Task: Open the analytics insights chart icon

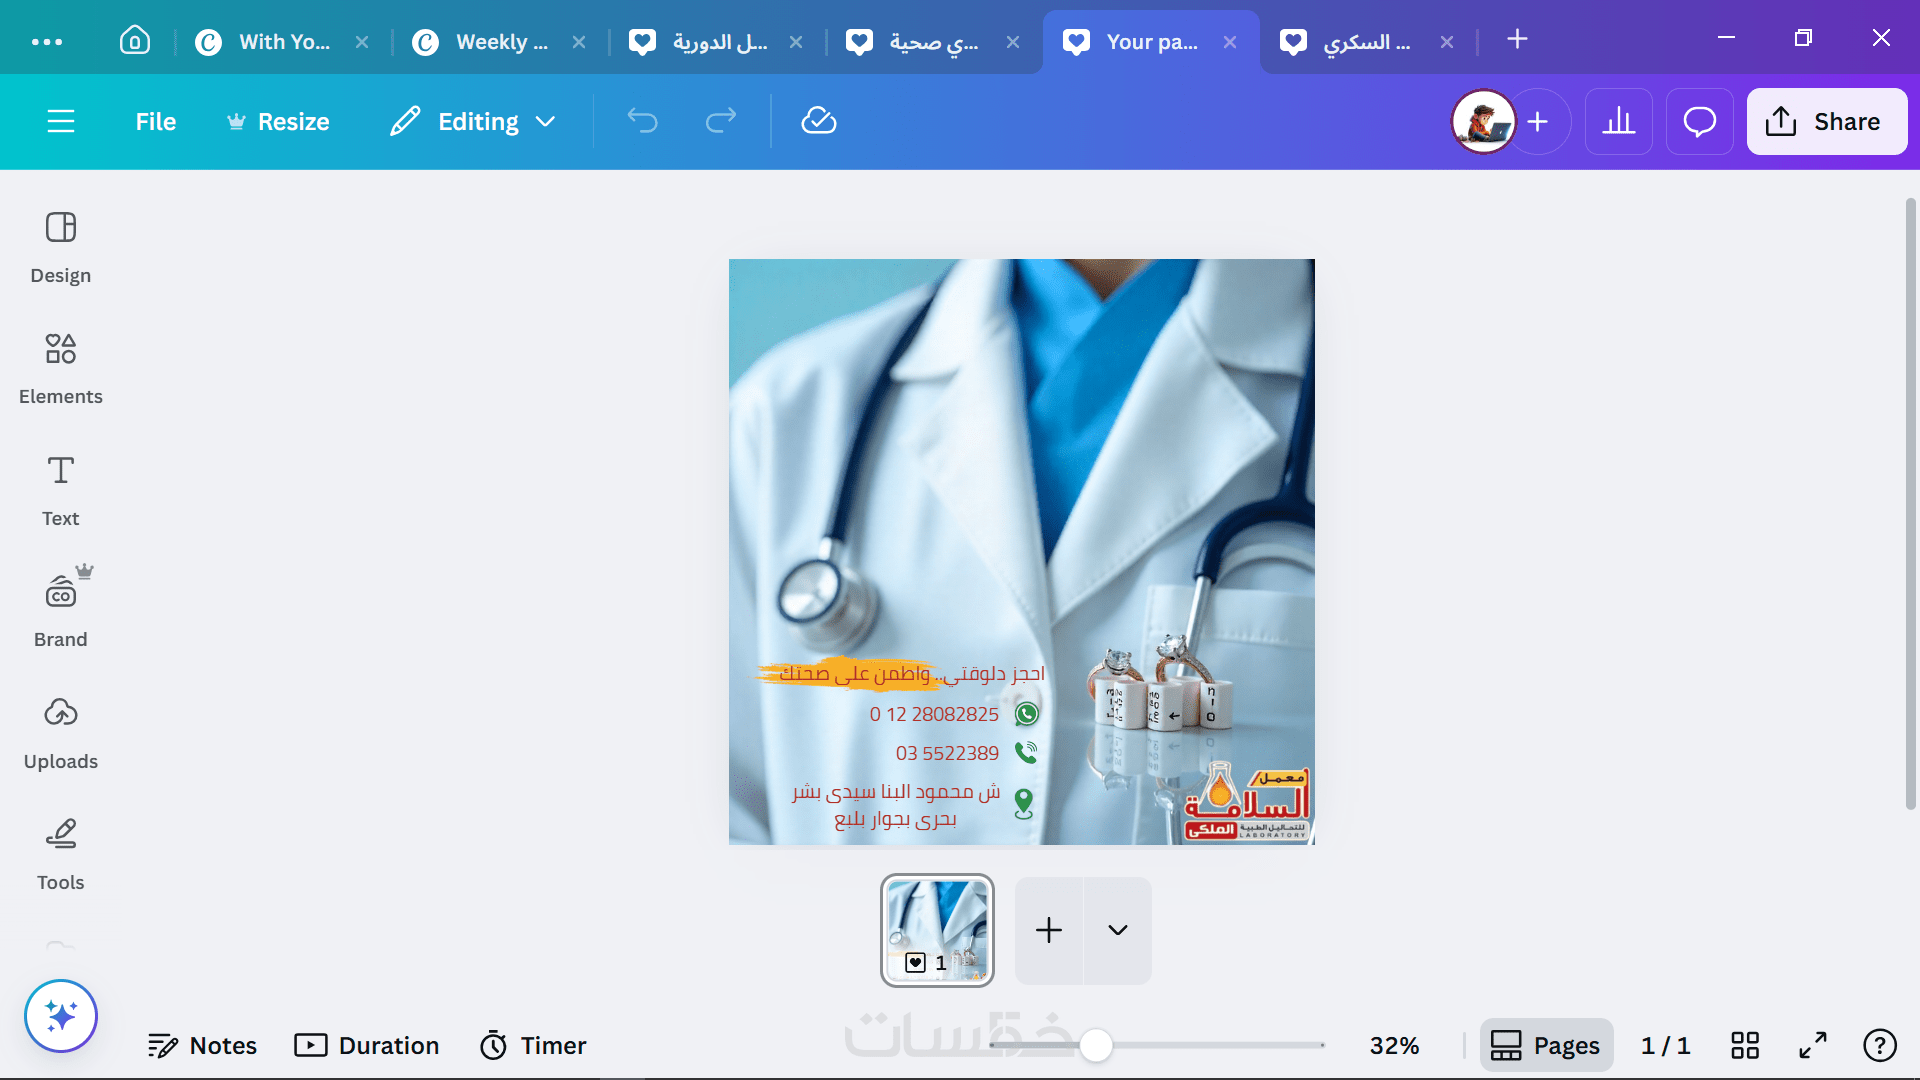Action: pos(1618,121)
